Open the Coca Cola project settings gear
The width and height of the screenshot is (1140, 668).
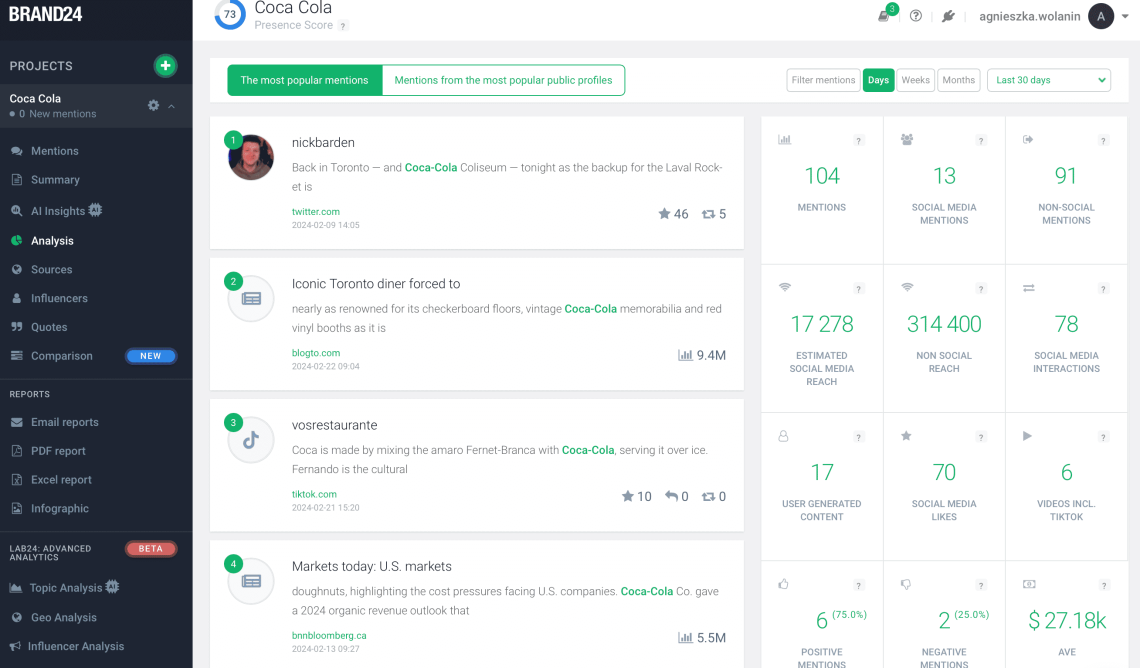[x=154, y=105]
